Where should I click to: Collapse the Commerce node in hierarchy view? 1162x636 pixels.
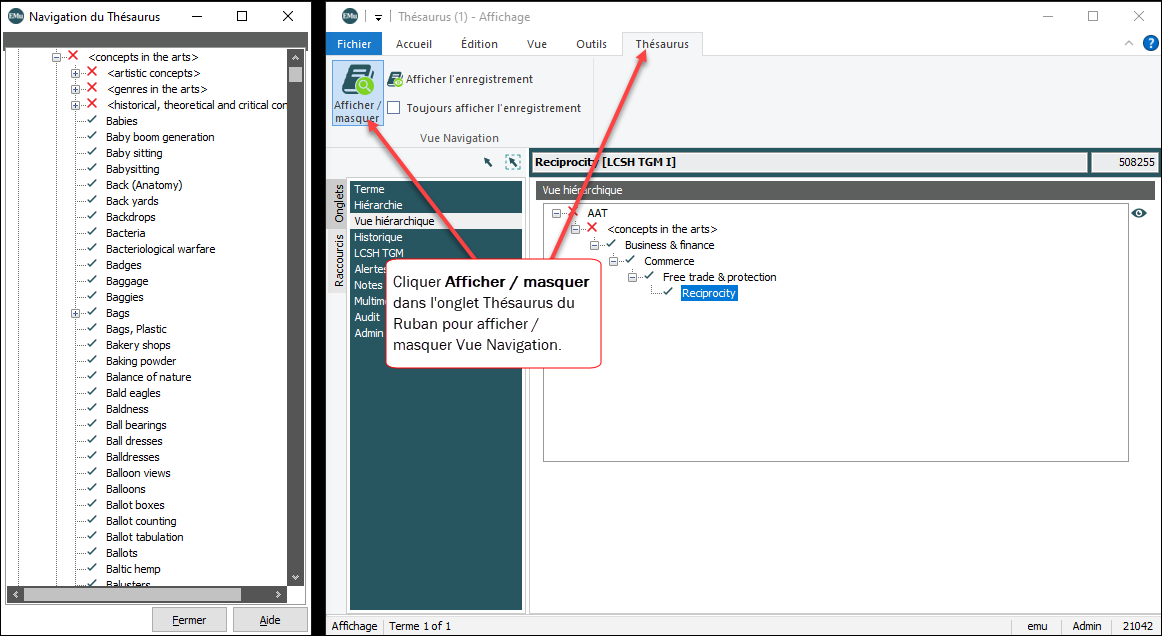[614, 261]
